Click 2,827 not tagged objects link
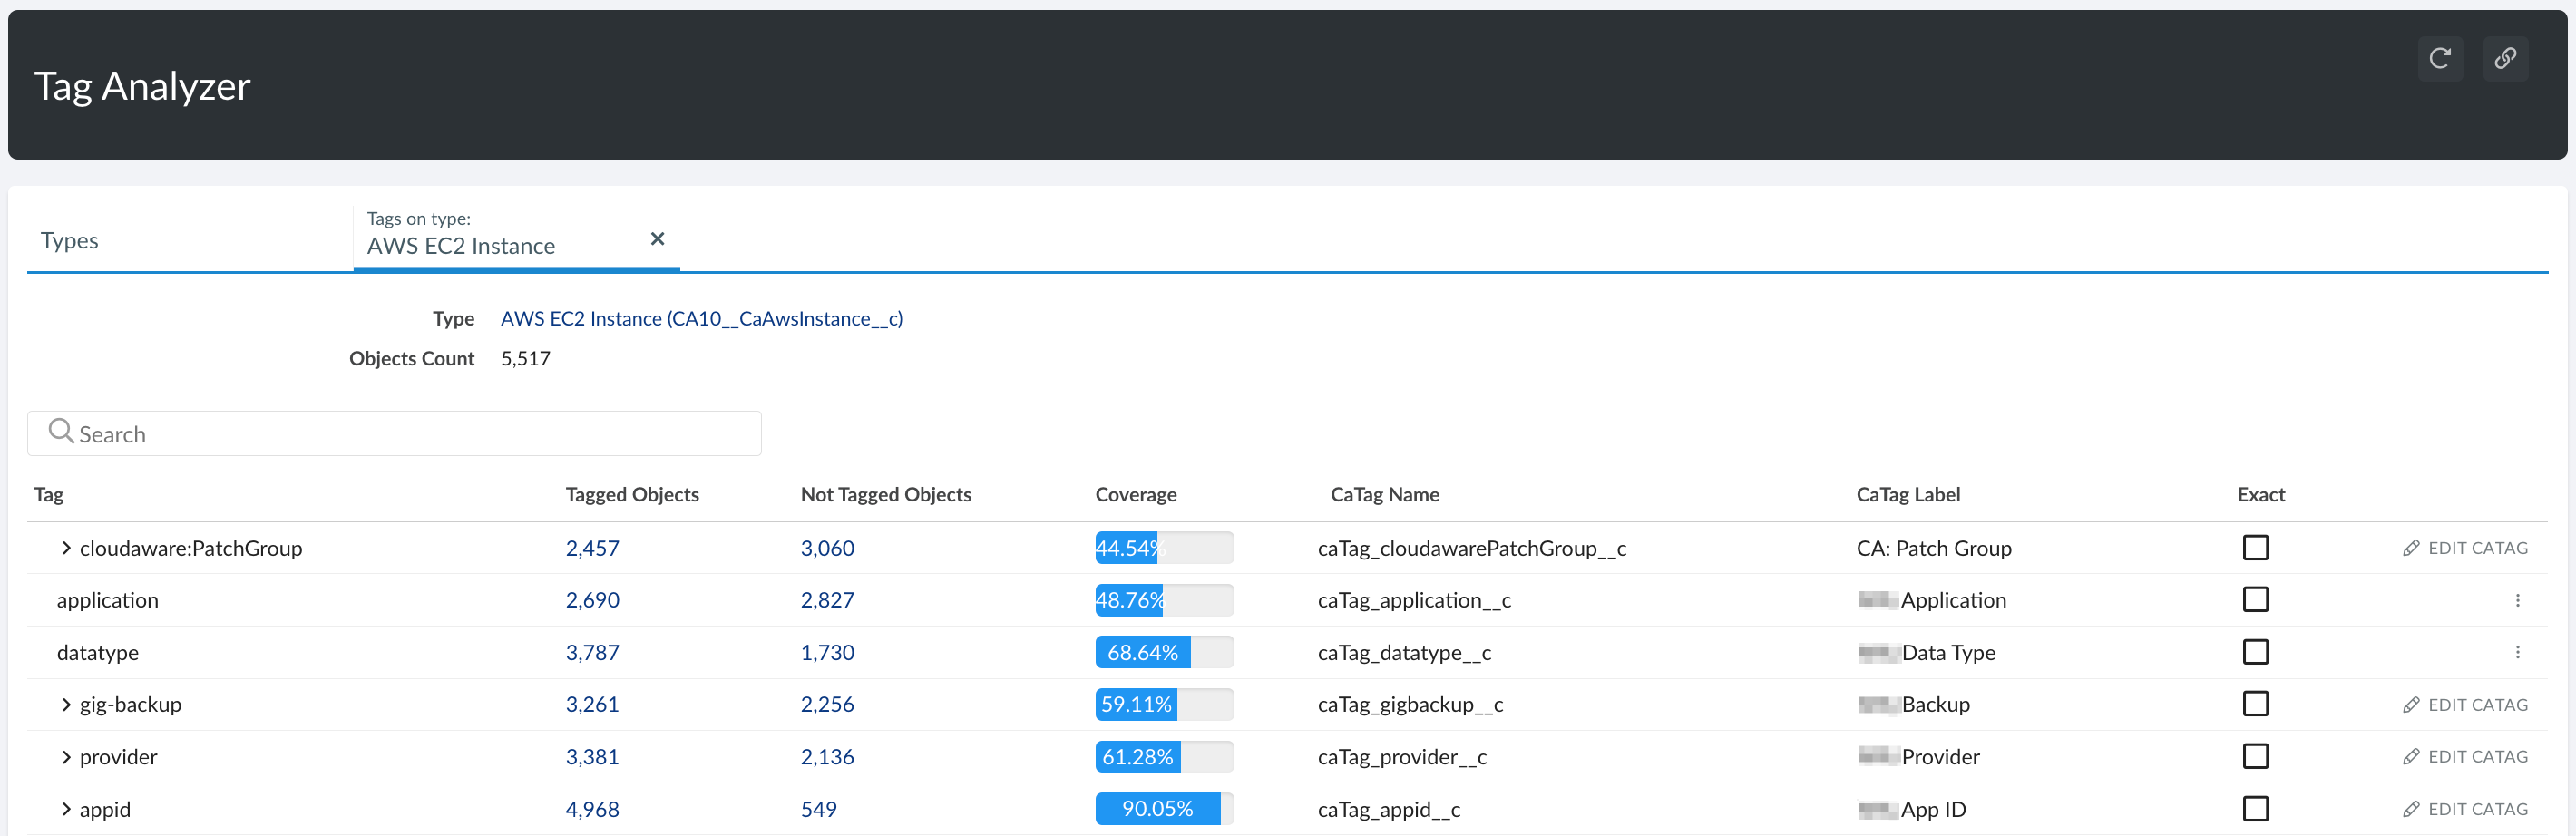This screenshot has height=836, width=2576. [x=827, y=600]
